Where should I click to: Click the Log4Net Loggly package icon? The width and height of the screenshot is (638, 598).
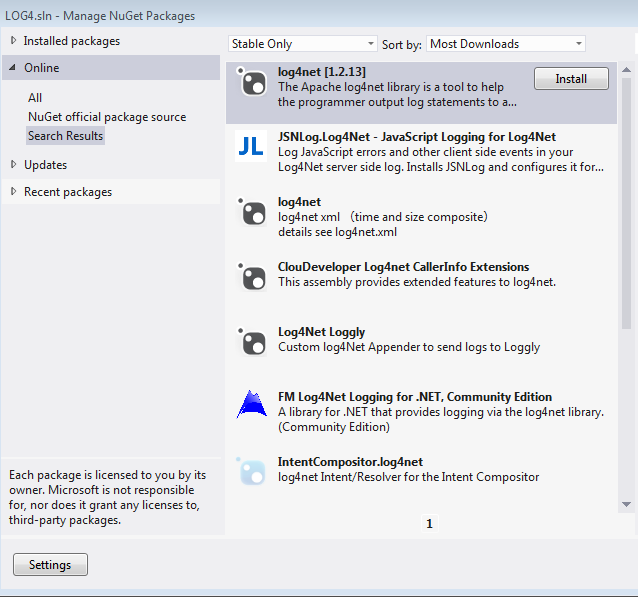click(x=251, y=341)
